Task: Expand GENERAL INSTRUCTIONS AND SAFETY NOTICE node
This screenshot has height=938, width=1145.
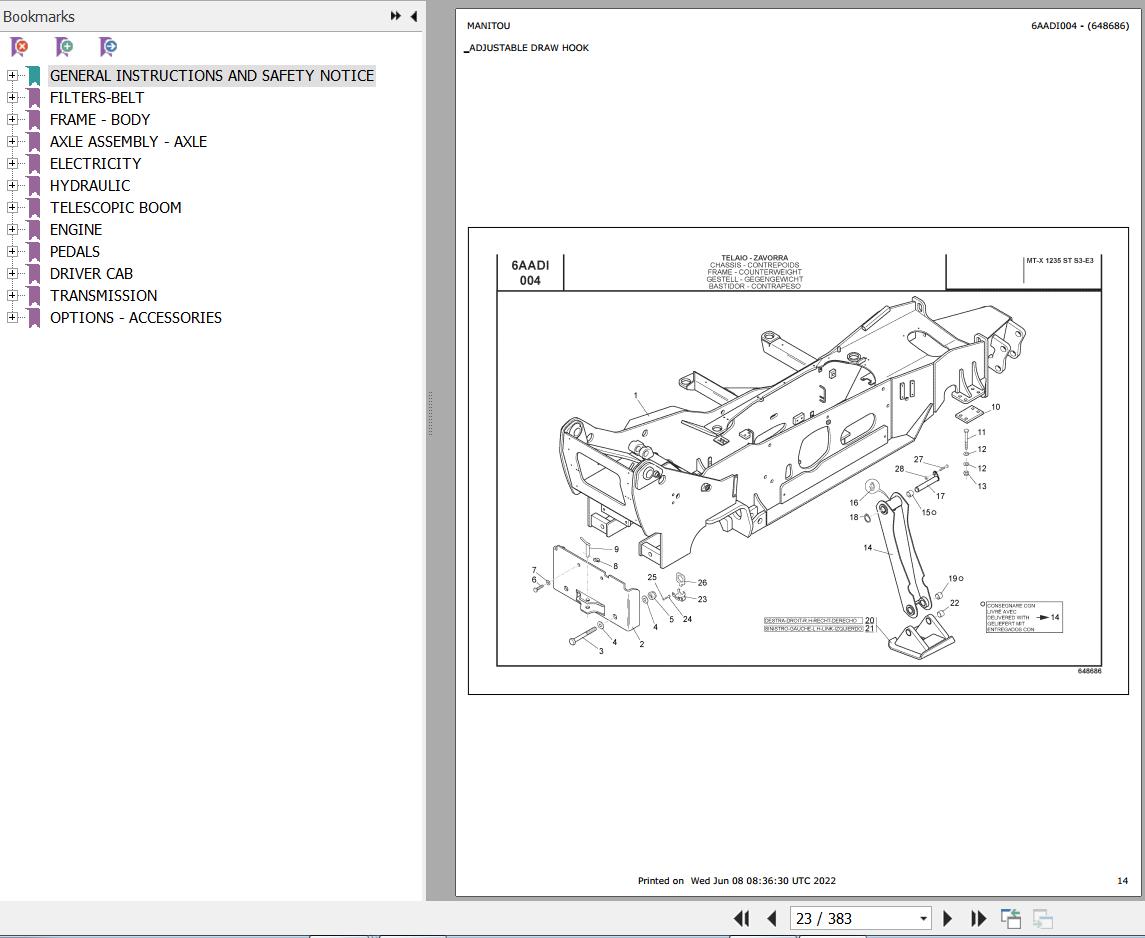Action: pos(12,75)
